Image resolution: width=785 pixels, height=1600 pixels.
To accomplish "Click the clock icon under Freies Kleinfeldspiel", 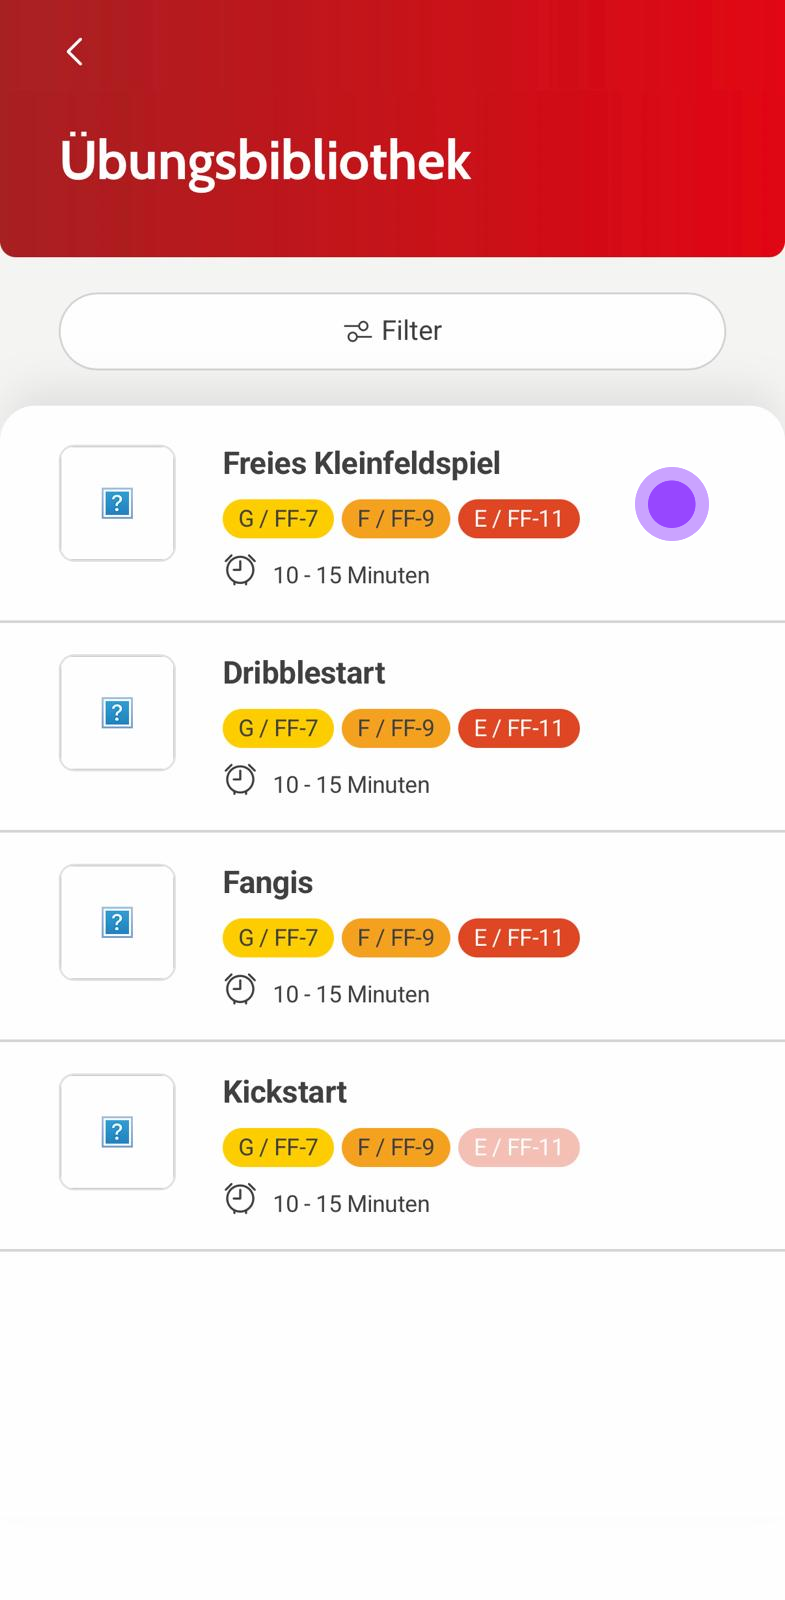I will coord(240,570).
